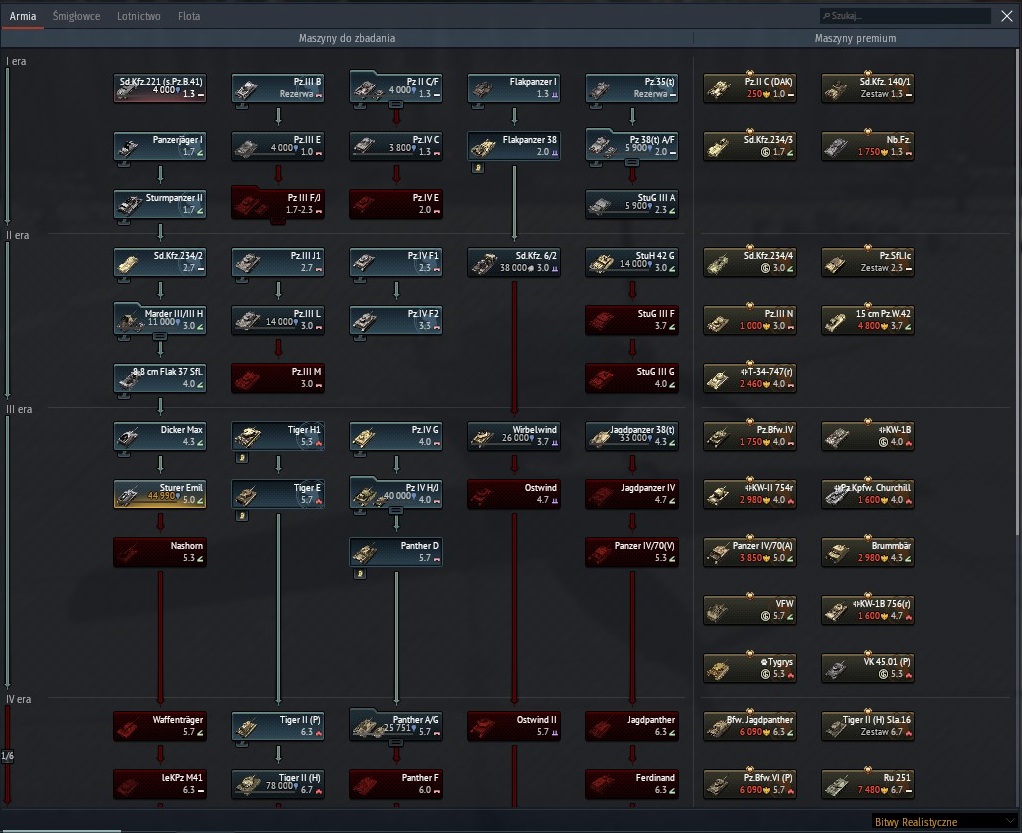Expand the Pz.II C/F vehicle group
This screenshot has width=1022, height=833.
pyautogui.click(x=396, y=88)
